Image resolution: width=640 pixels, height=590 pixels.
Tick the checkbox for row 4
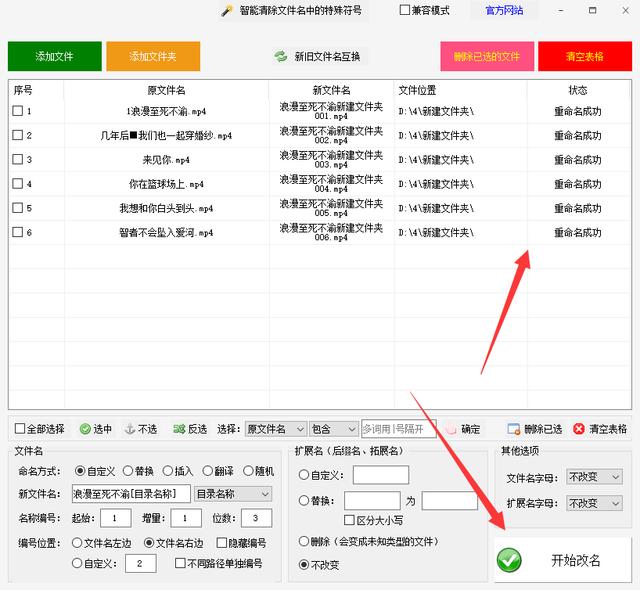[x=18, y=184]
